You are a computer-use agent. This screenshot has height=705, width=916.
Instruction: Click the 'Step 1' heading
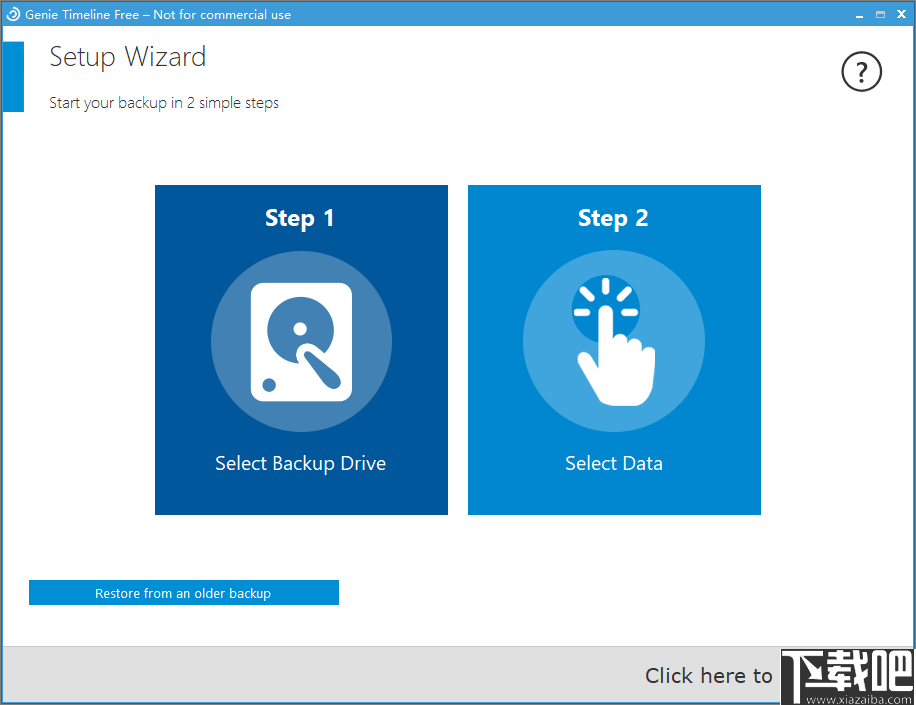[x=299, y=218]
